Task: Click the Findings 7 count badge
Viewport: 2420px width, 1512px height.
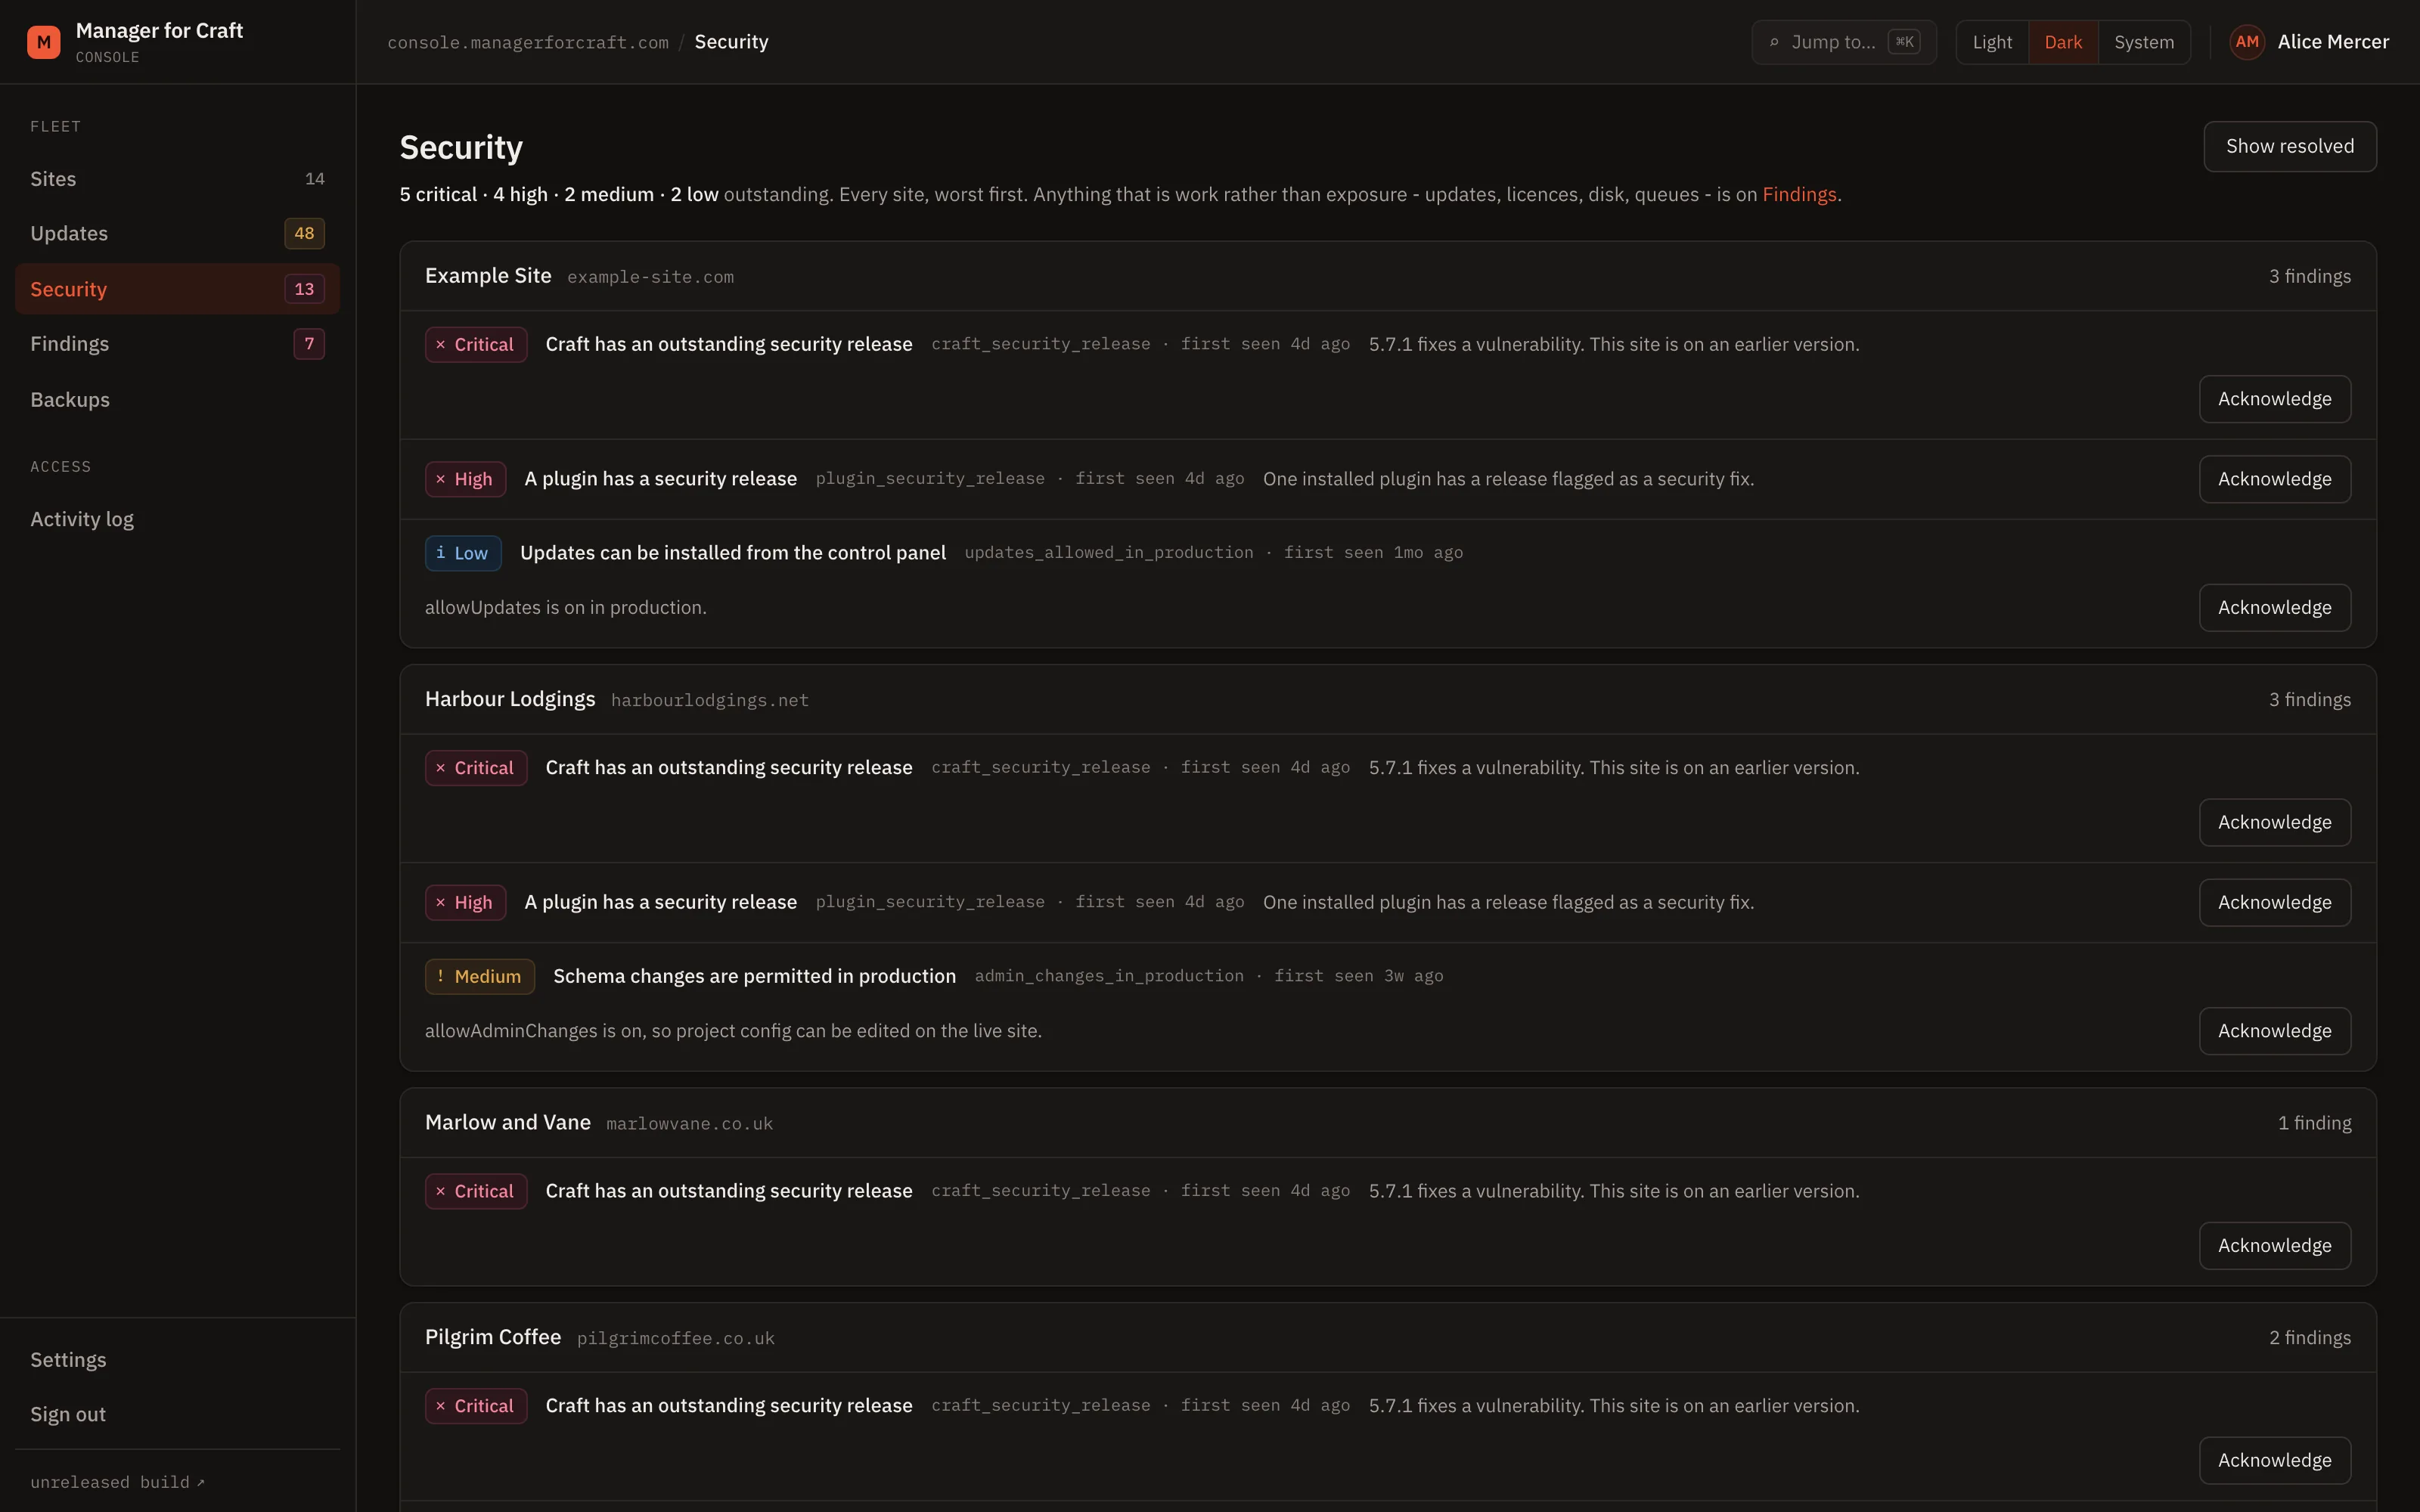Action: pyautogui.click(x=309, y=344)
